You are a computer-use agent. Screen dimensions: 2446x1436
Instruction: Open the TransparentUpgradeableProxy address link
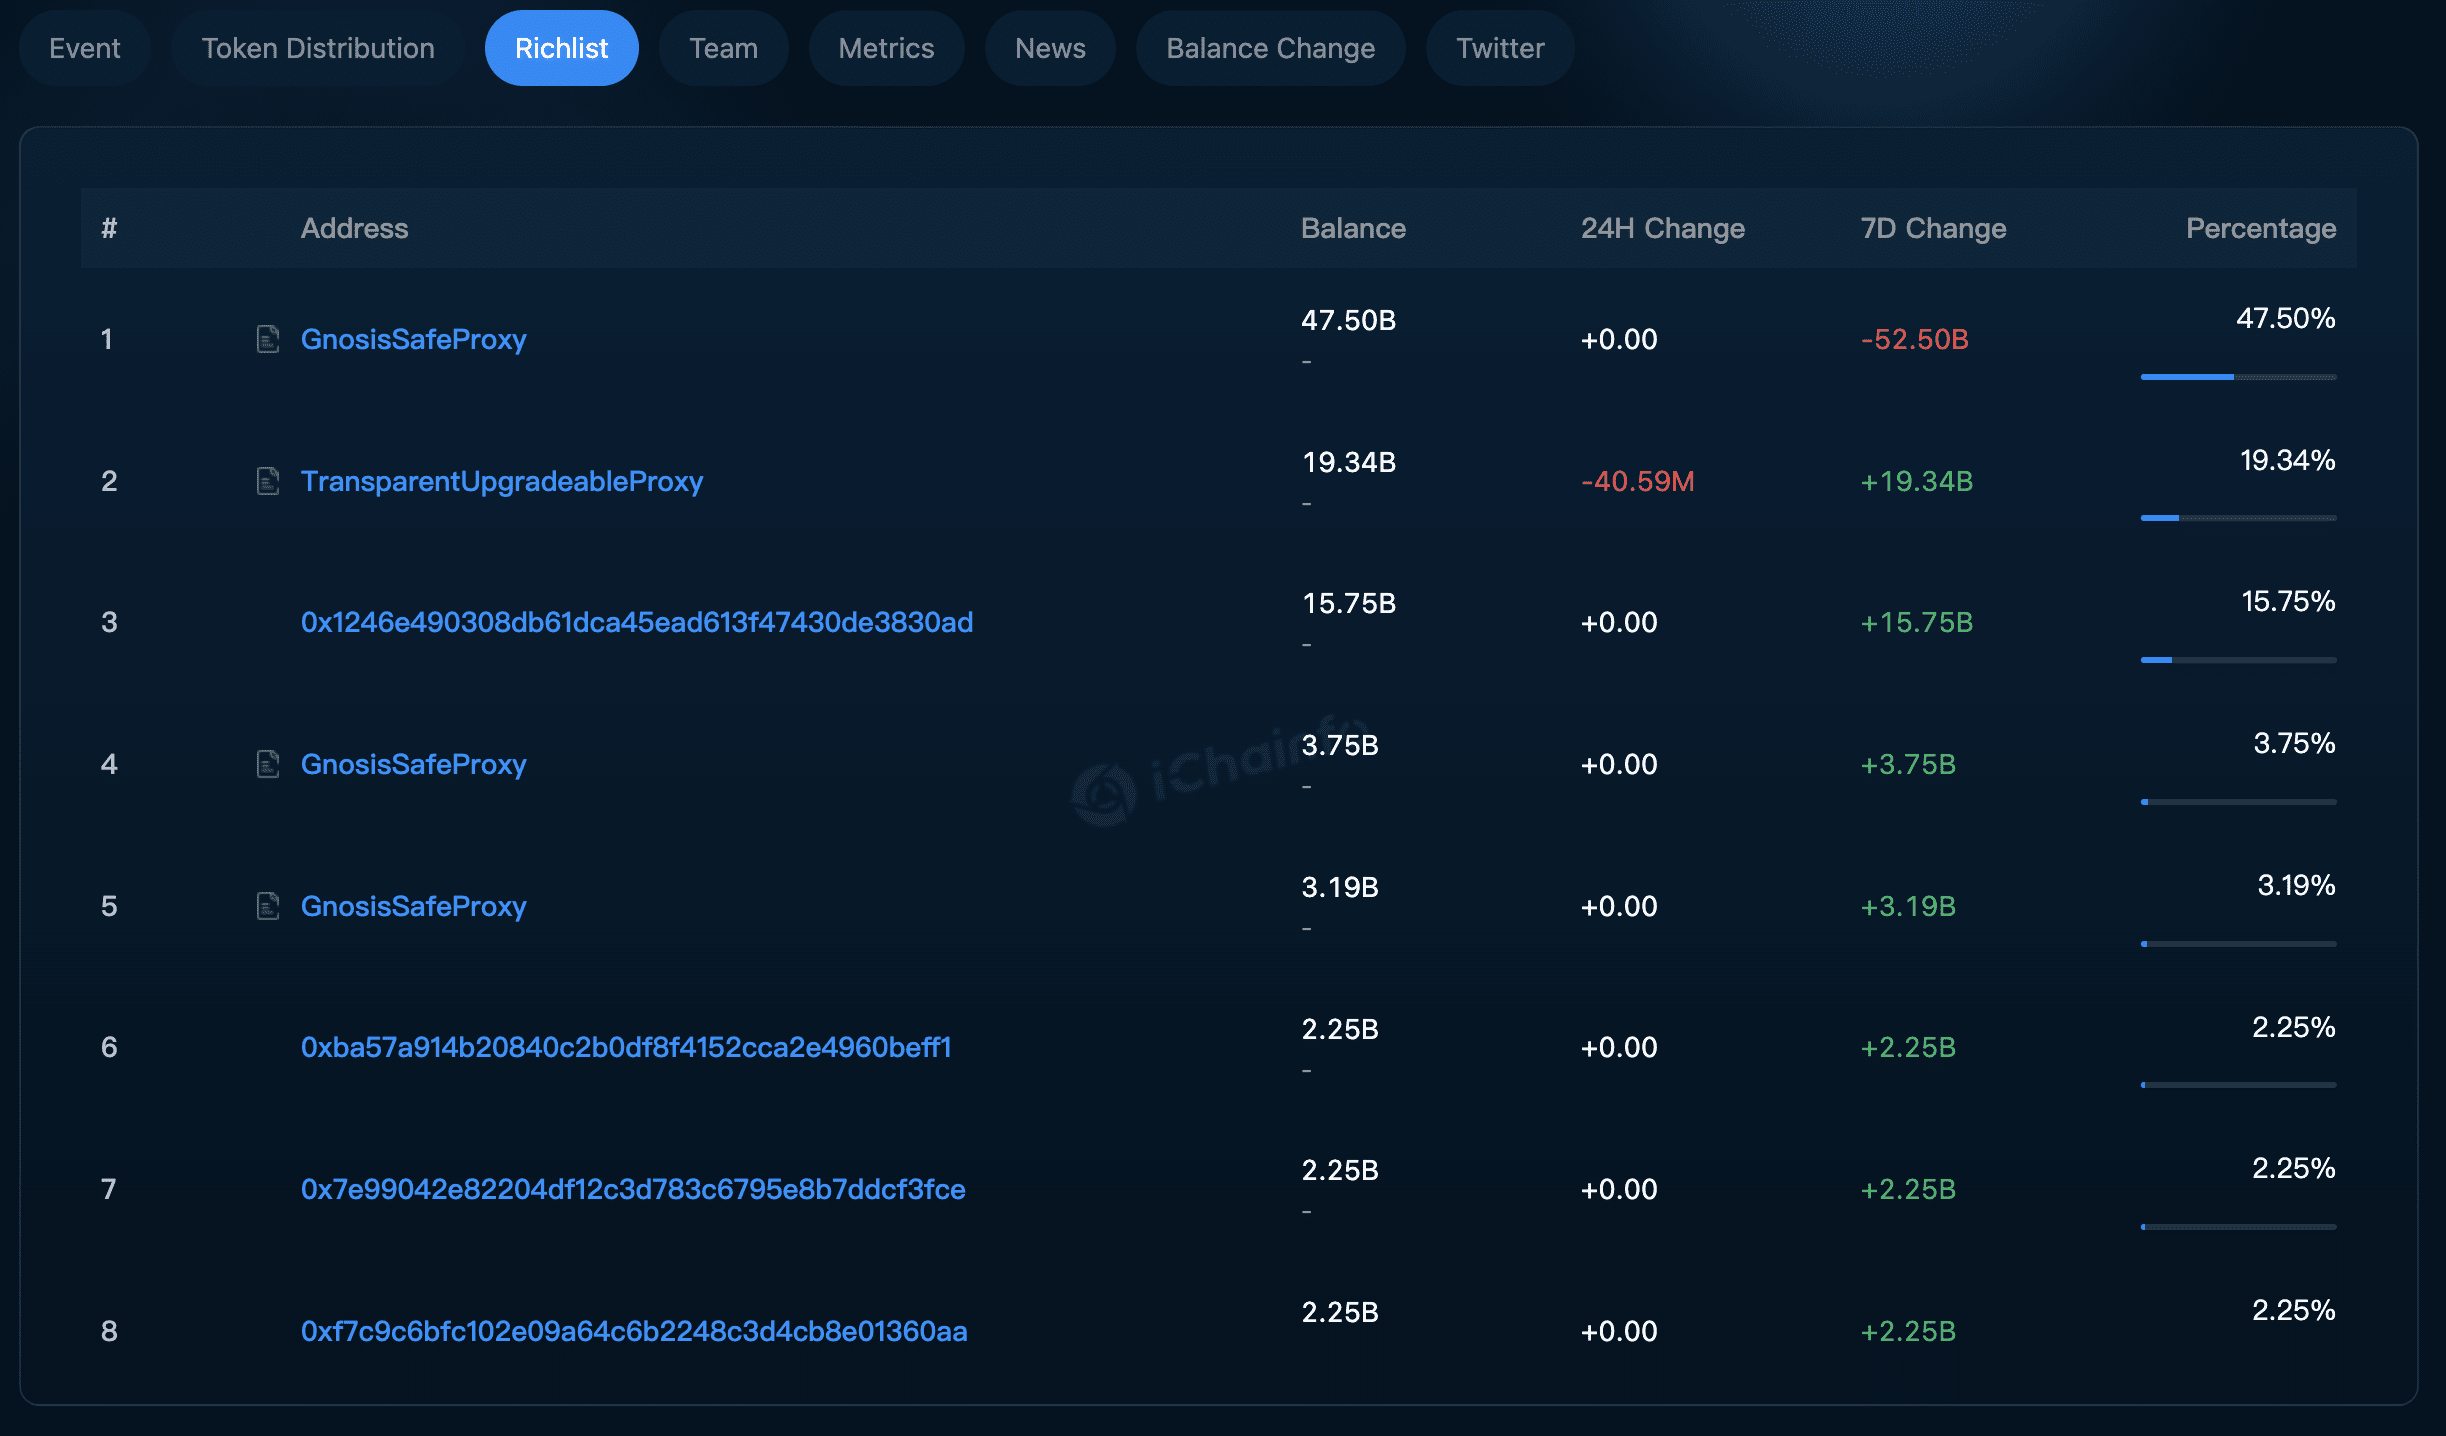coord(502,480)
